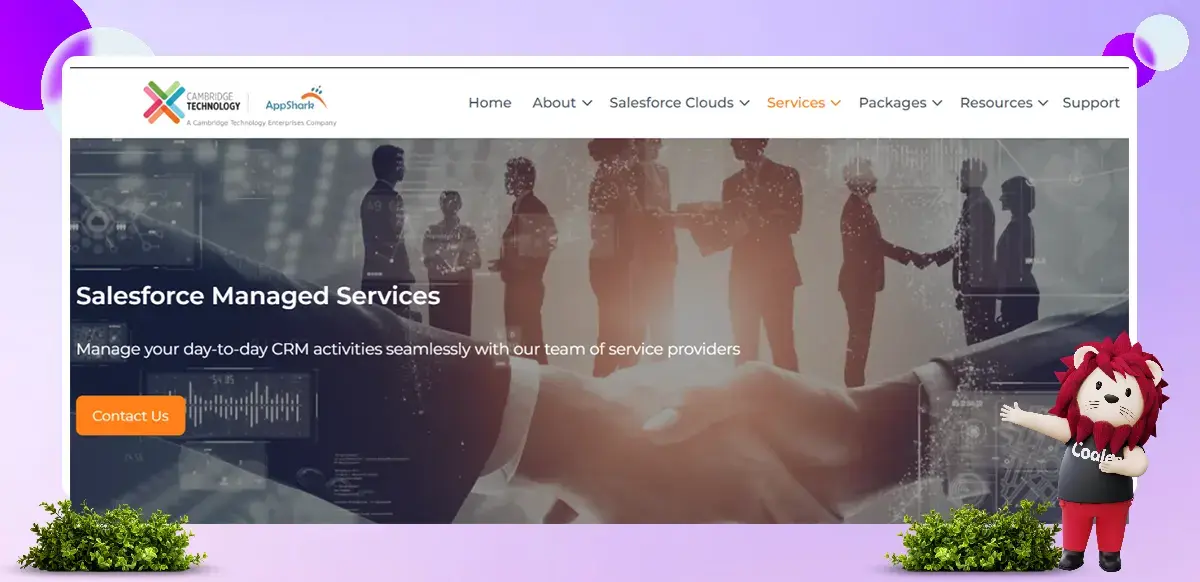Expand the arrow next to Resources

(x=1042, y=103)
